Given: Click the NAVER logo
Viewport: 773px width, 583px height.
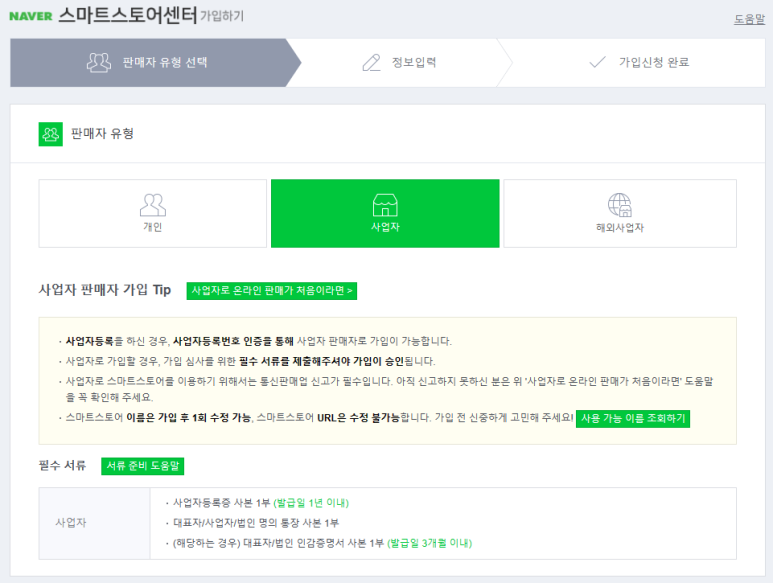Looking at the screenshot, I should [31, 16].
